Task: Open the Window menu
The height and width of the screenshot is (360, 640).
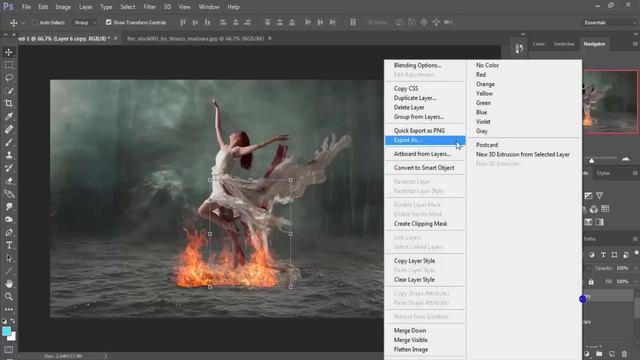Action: [209, 7]
